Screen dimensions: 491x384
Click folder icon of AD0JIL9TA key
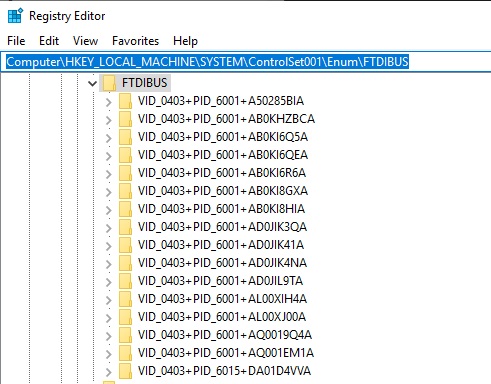[x=125, y=281]
